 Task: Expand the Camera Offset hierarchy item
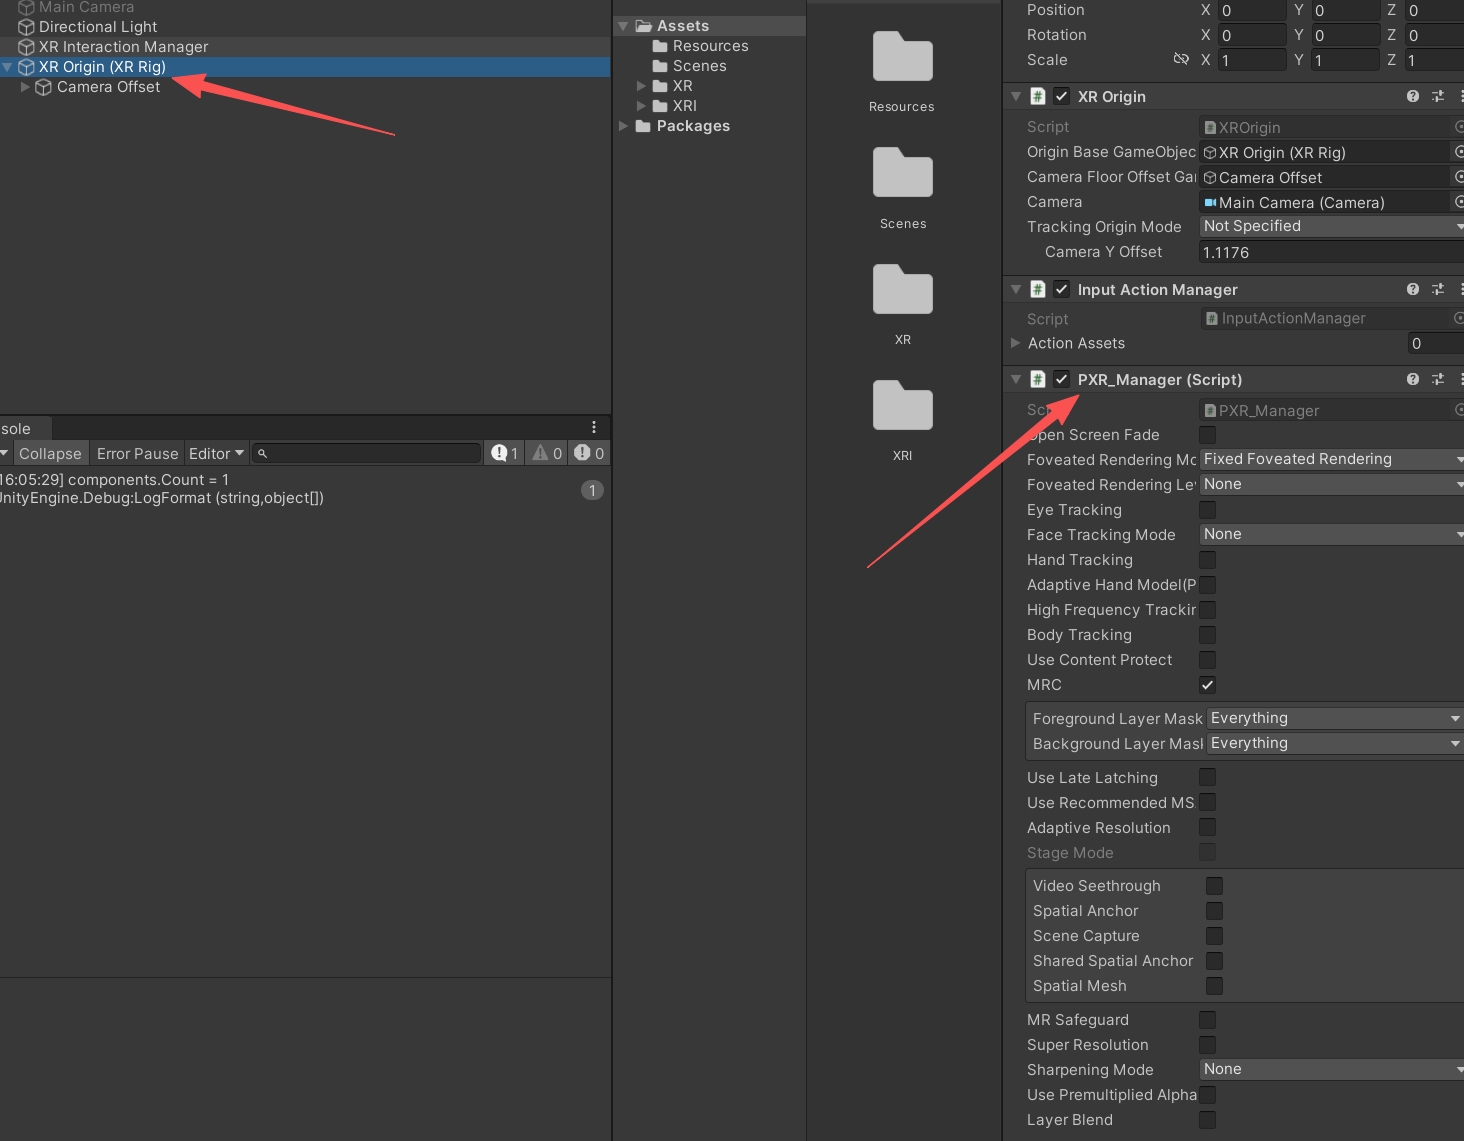tap(24, 87)
